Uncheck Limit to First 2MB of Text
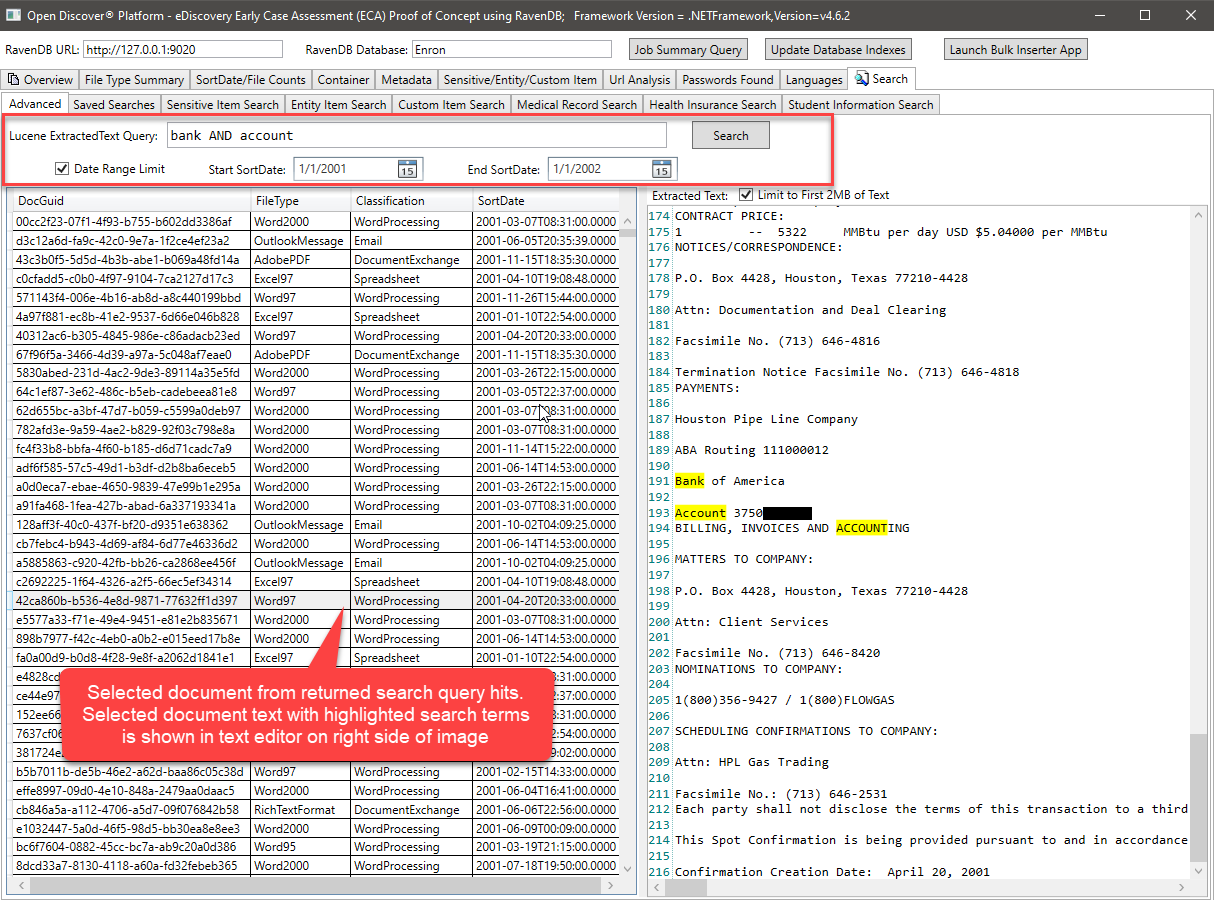The height and width of the screenshot is (900, 1214). pyautogui.click(x=746, y=195)
